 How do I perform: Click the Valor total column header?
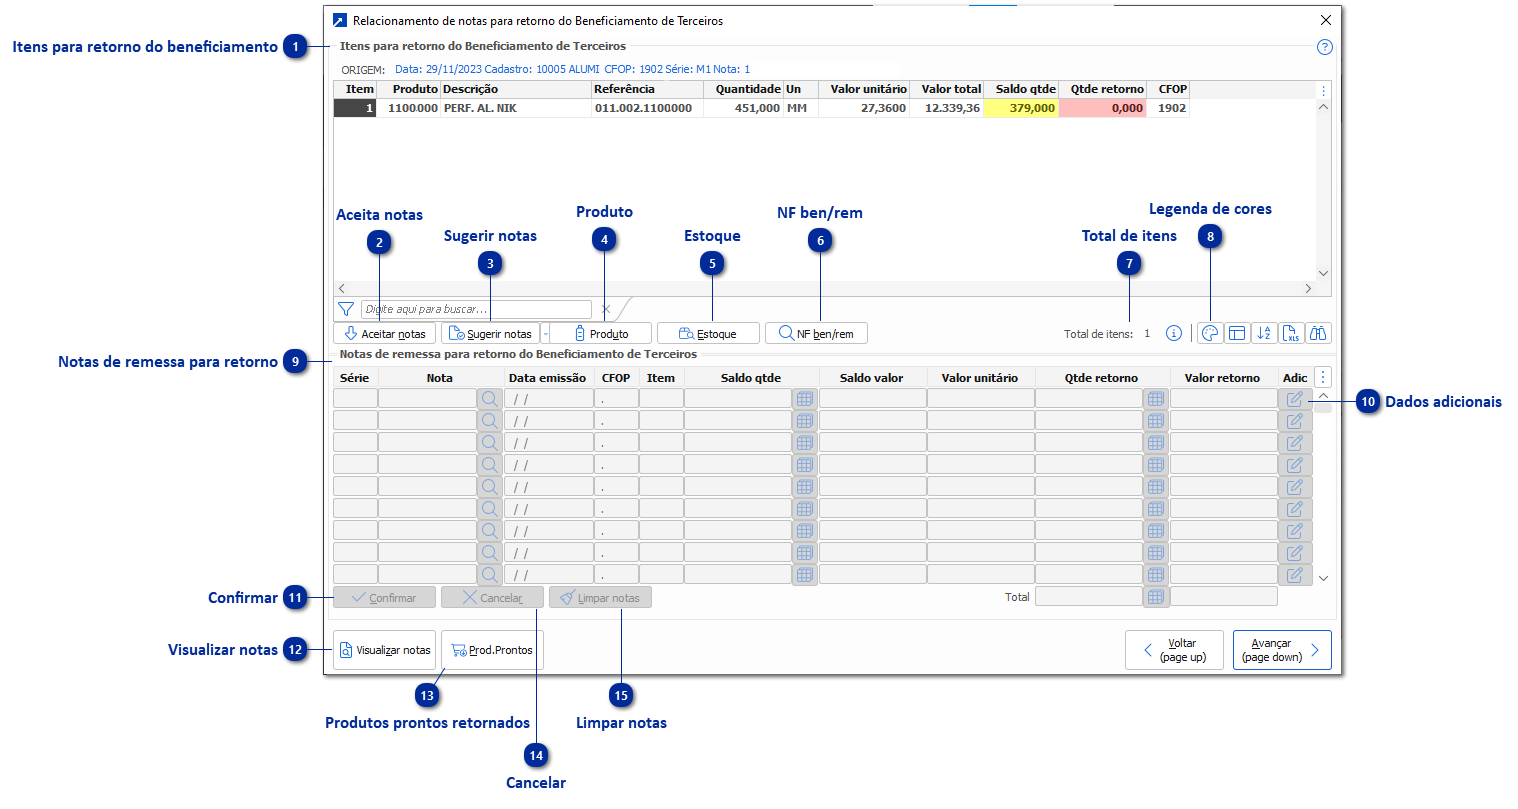pos(950,89)
